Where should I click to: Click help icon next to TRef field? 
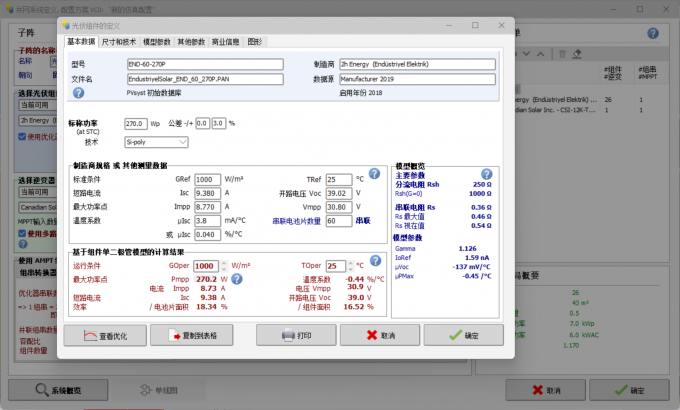(374, 174)
